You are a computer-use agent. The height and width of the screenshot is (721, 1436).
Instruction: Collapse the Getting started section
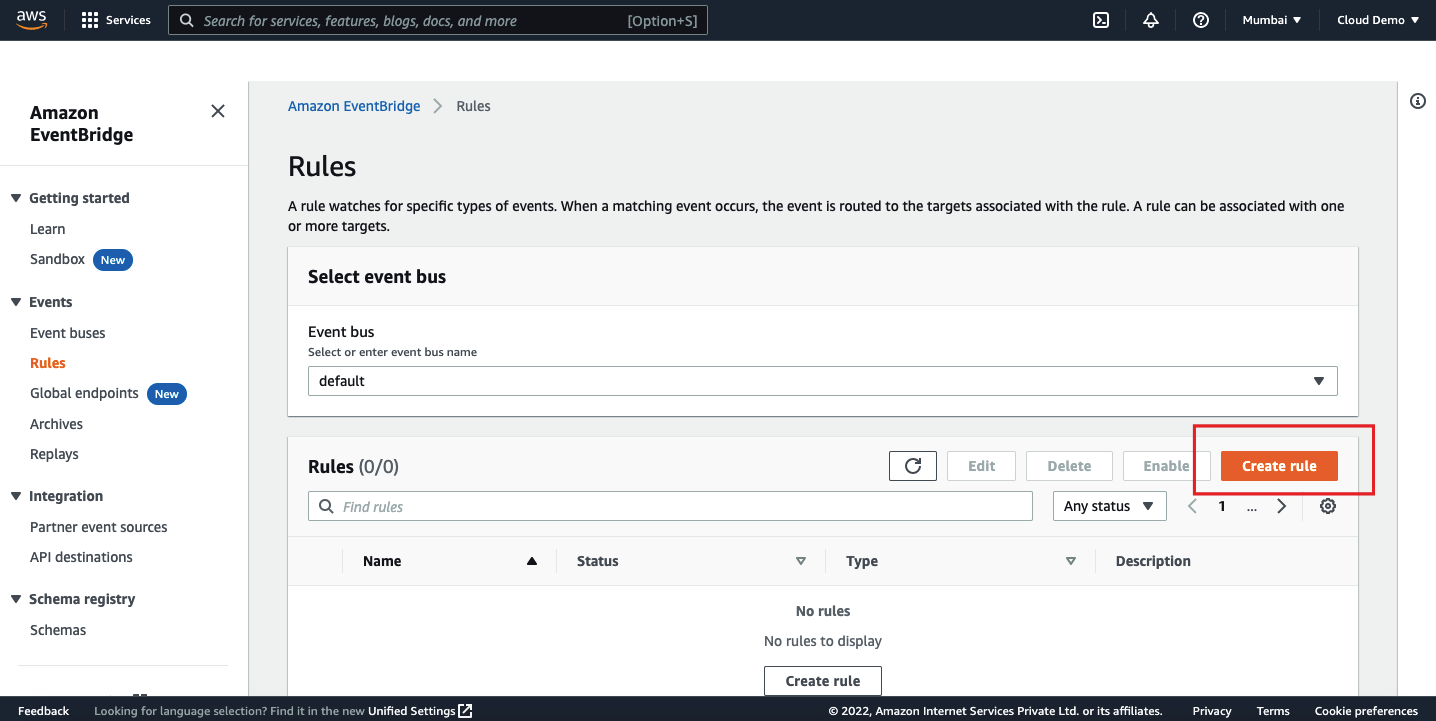[16, 198]
